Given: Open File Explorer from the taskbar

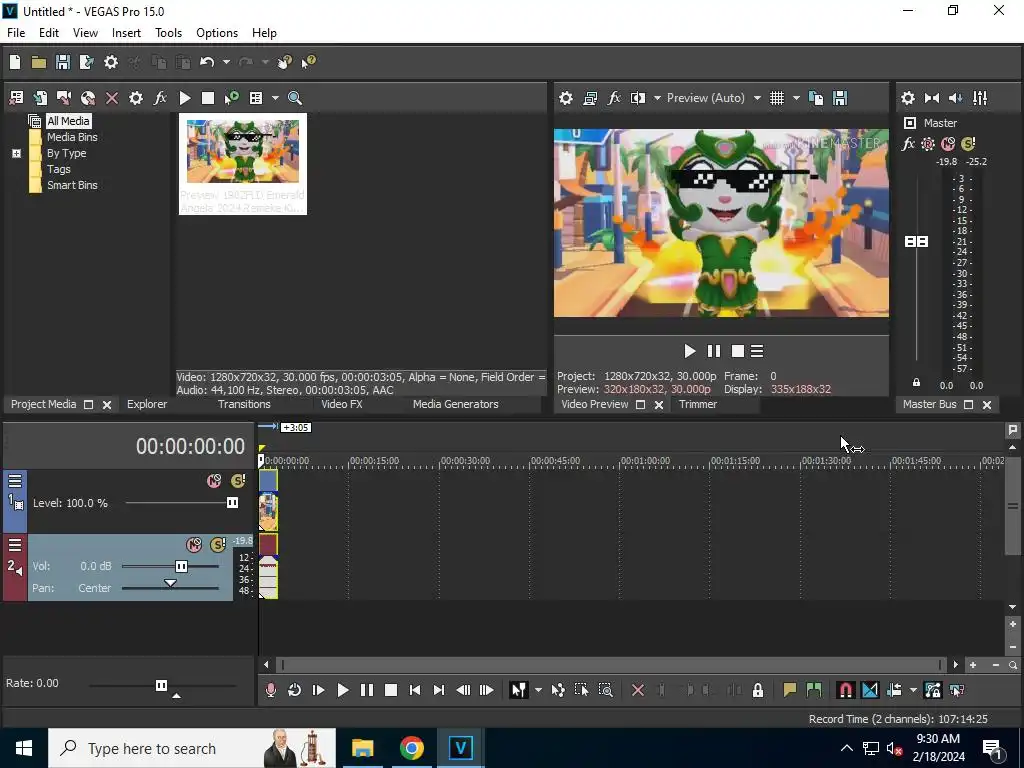Looking at the screenshot, I should pyautogui.click(x=362, y=748).
